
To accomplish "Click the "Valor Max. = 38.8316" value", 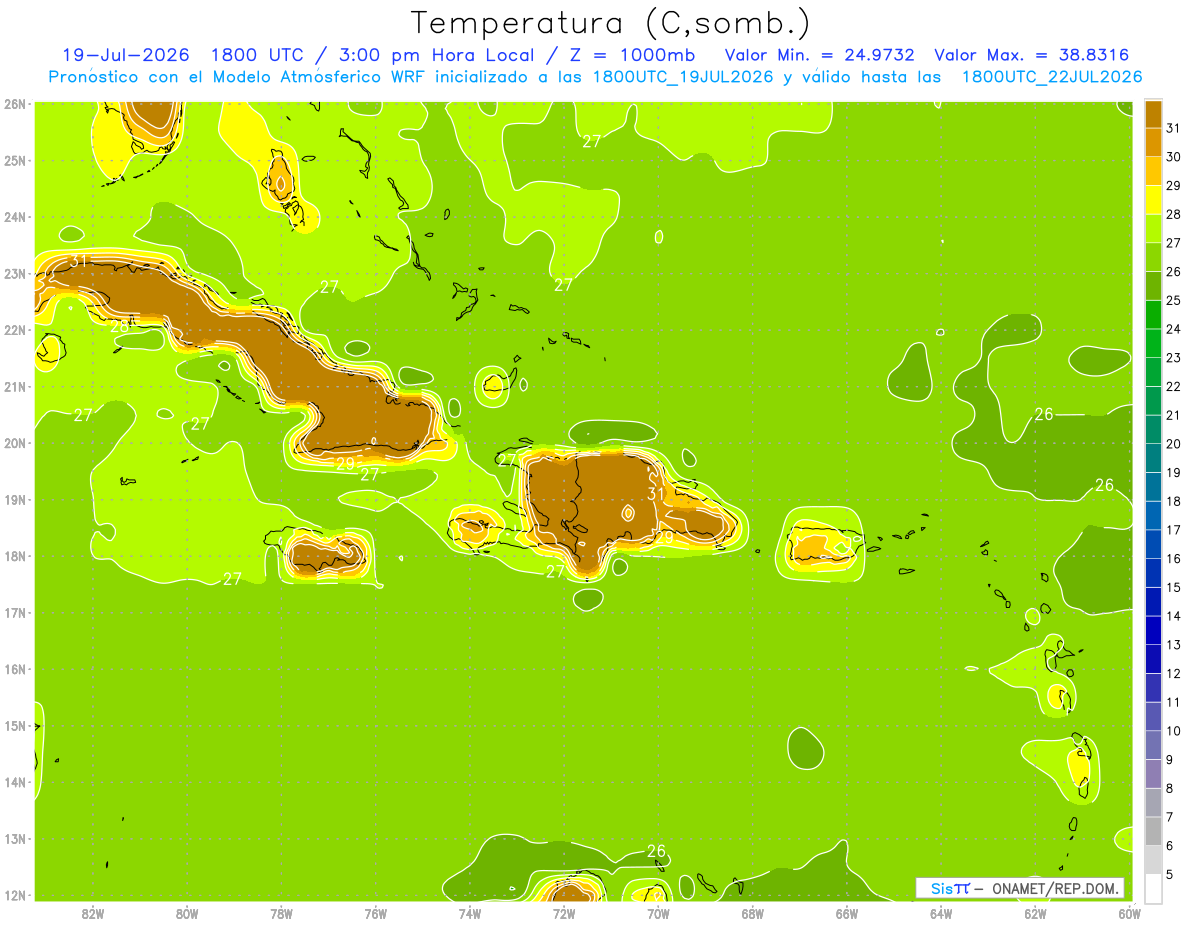I will (x=1032, y=55).
